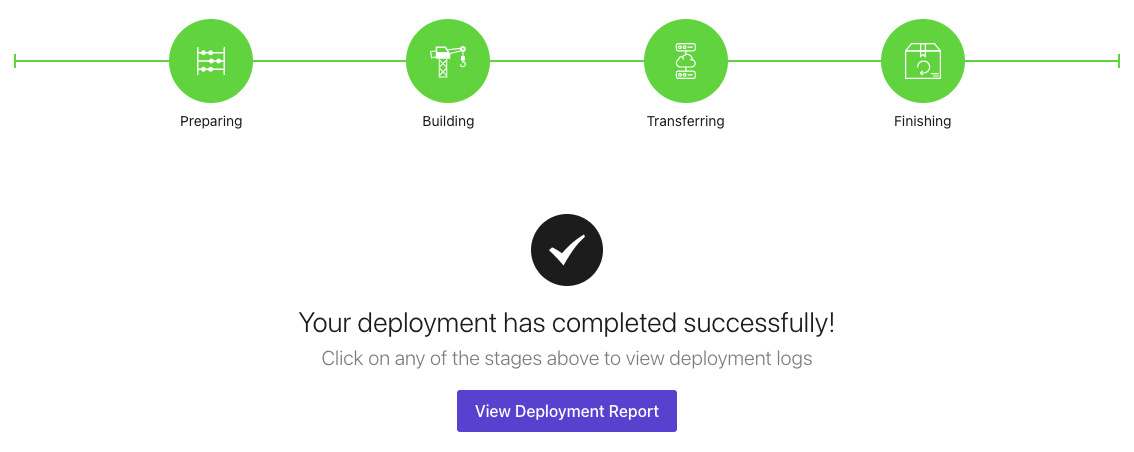Click progress line segment left of Preparing

pyautogui.click(x=92, y=61)
